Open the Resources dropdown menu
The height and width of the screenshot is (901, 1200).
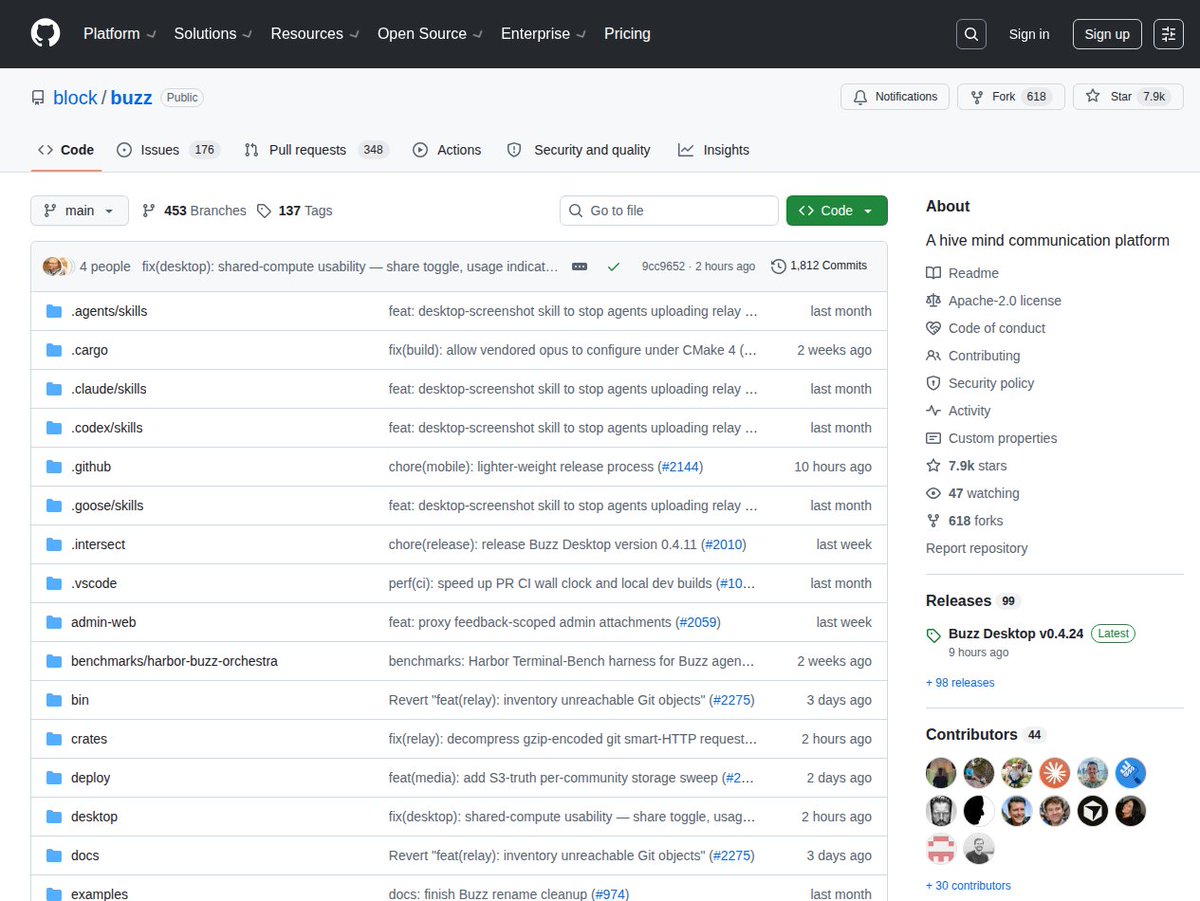coord(314,34)
